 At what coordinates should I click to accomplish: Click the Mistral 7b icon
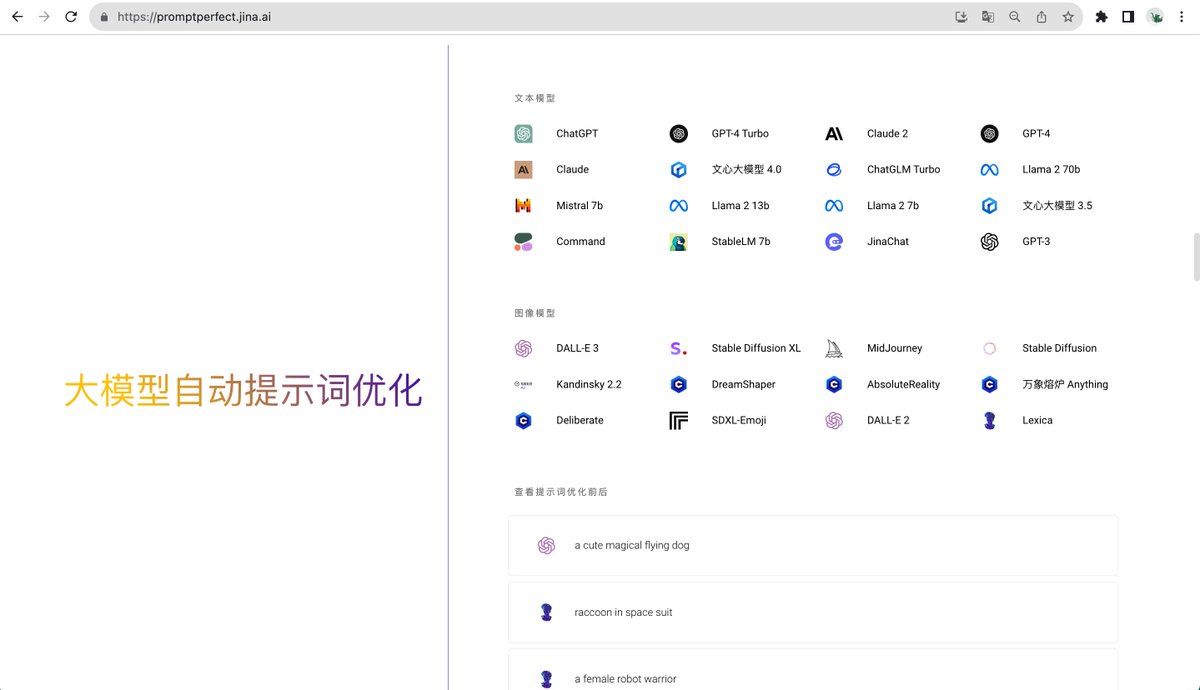click(x=523, y=206)
